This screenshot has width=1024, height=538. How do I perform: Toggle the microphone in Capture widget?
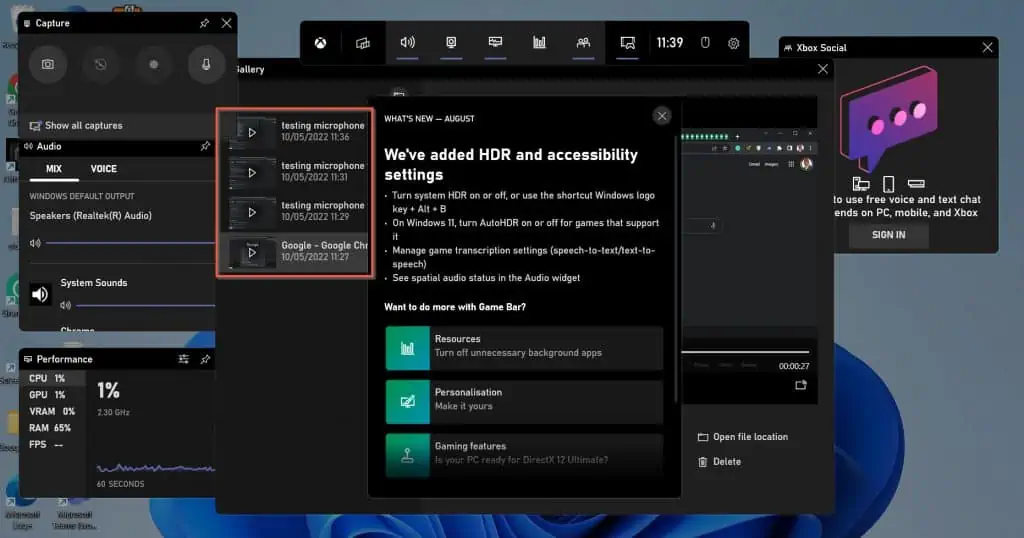[206, 64]
